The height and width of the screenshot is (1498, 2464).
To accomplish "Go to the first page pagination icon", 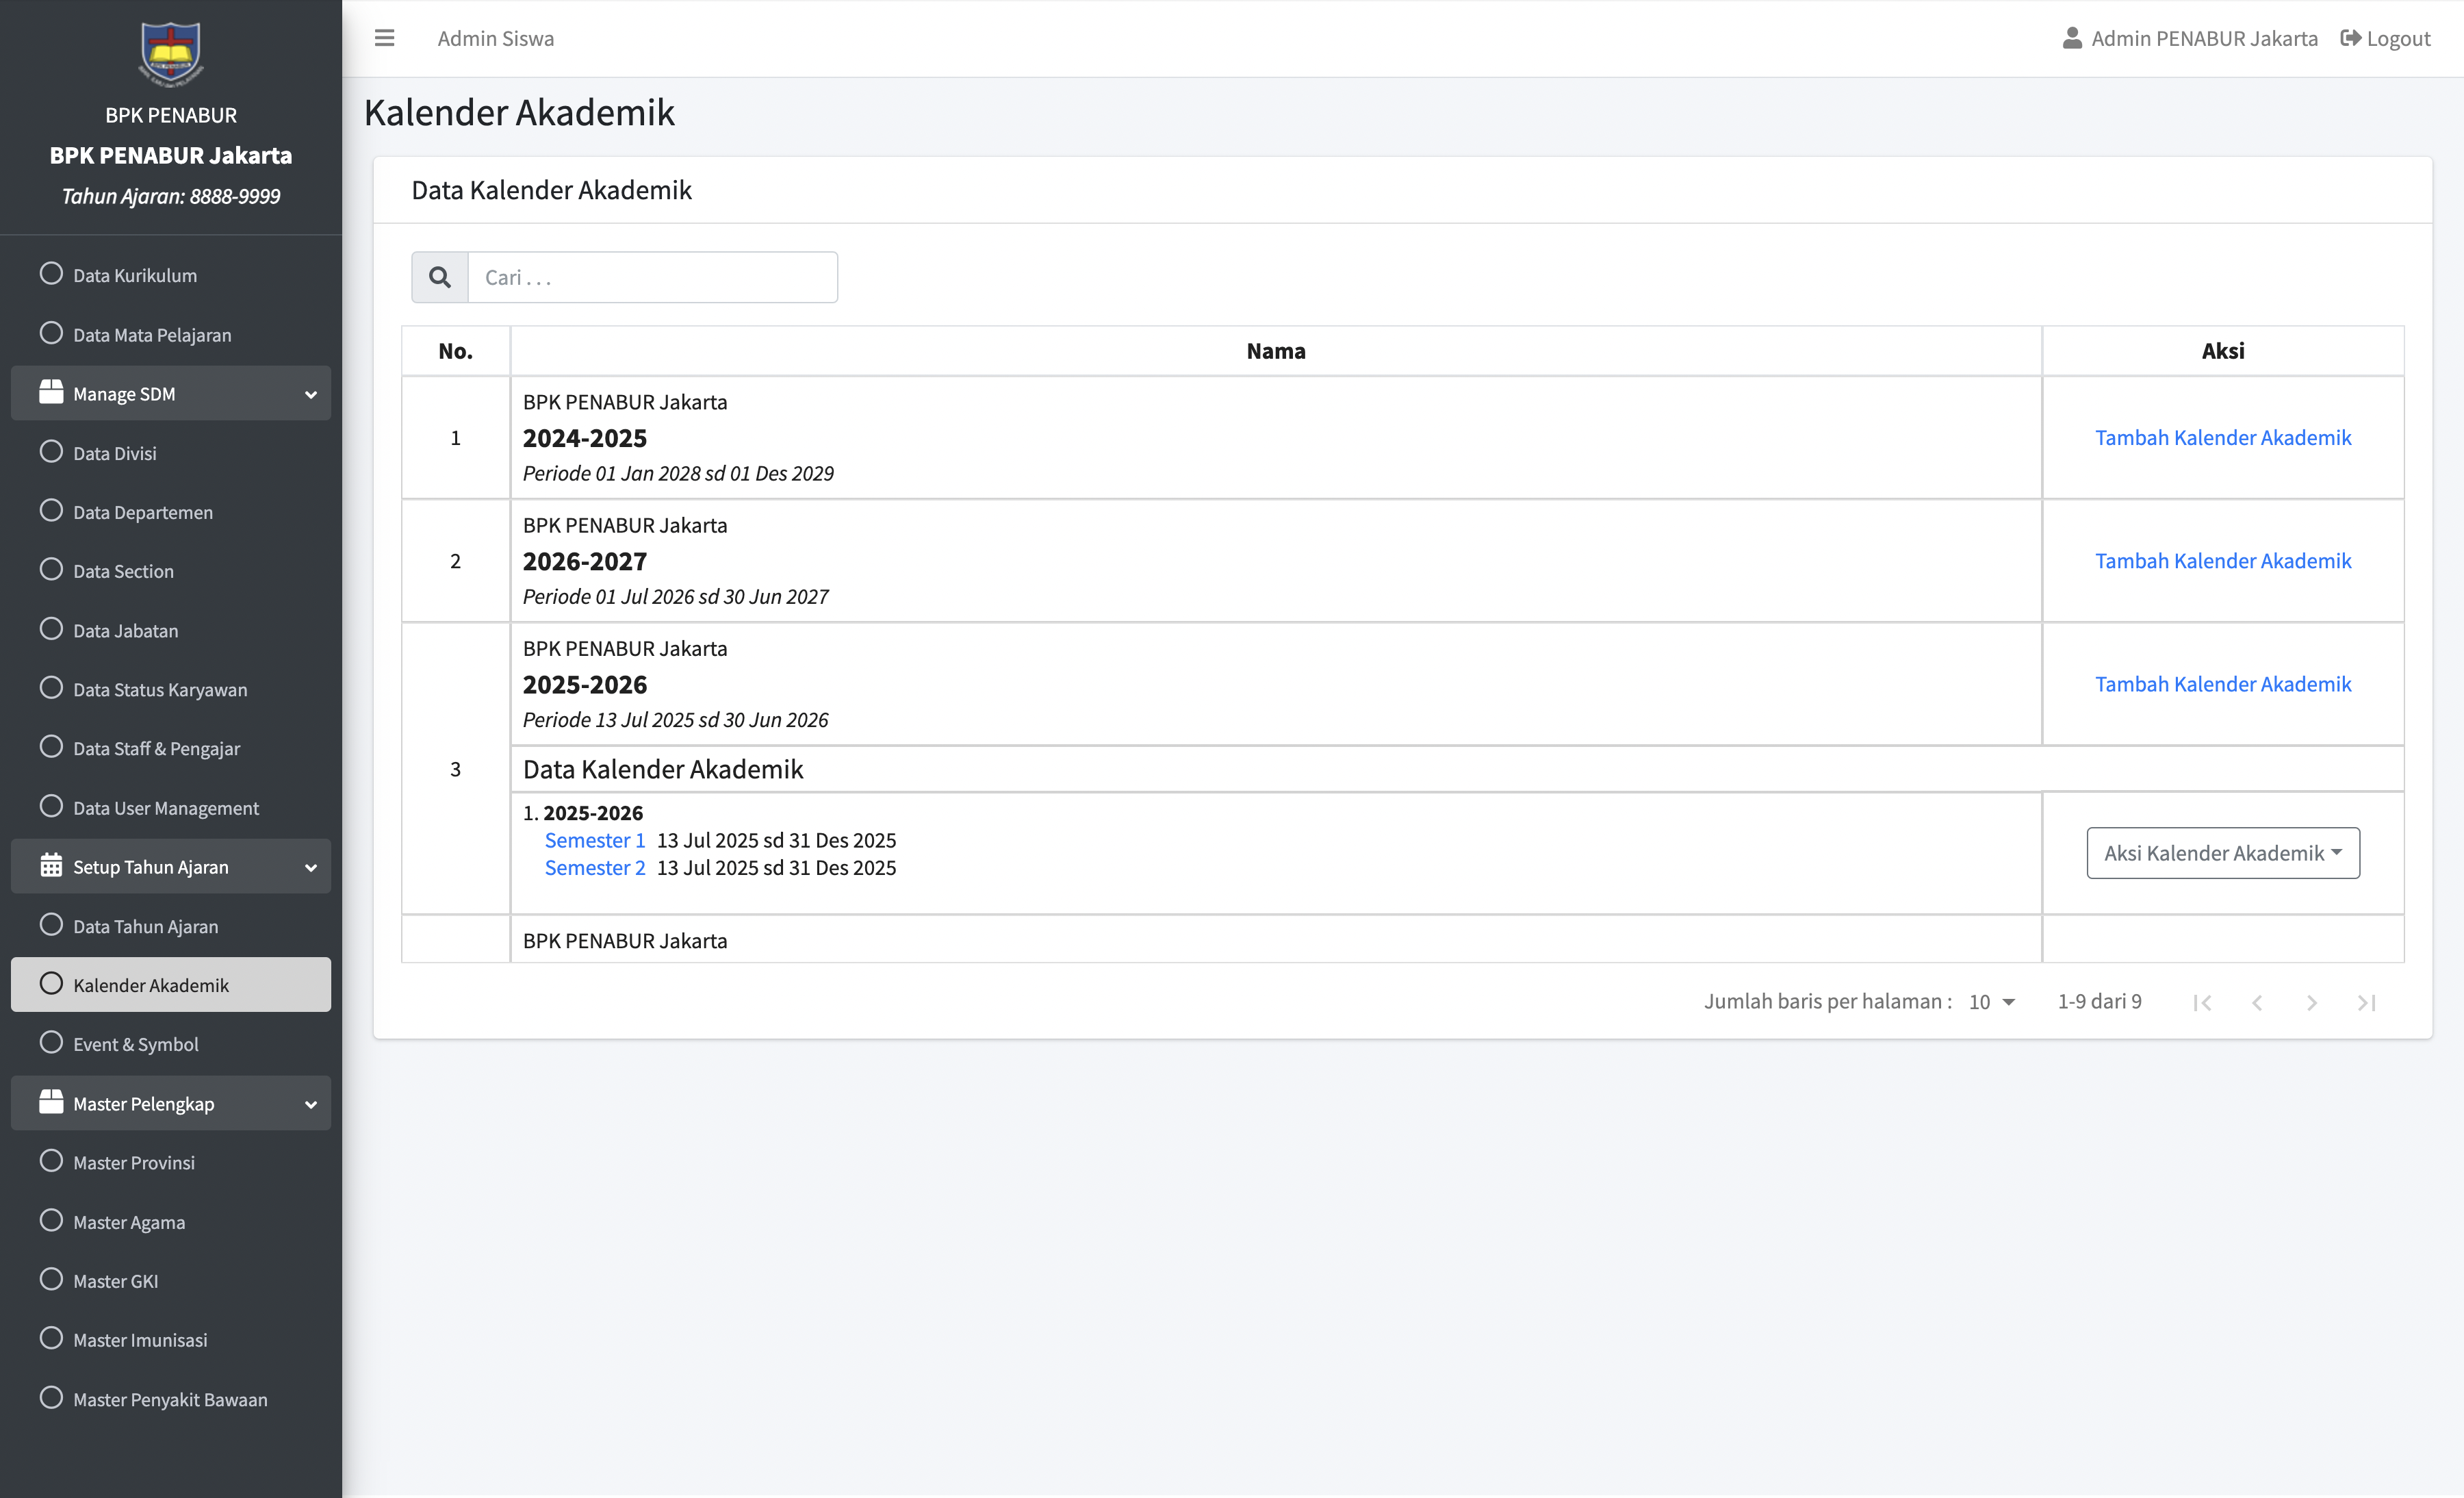I will [x=2202, y=1002].
